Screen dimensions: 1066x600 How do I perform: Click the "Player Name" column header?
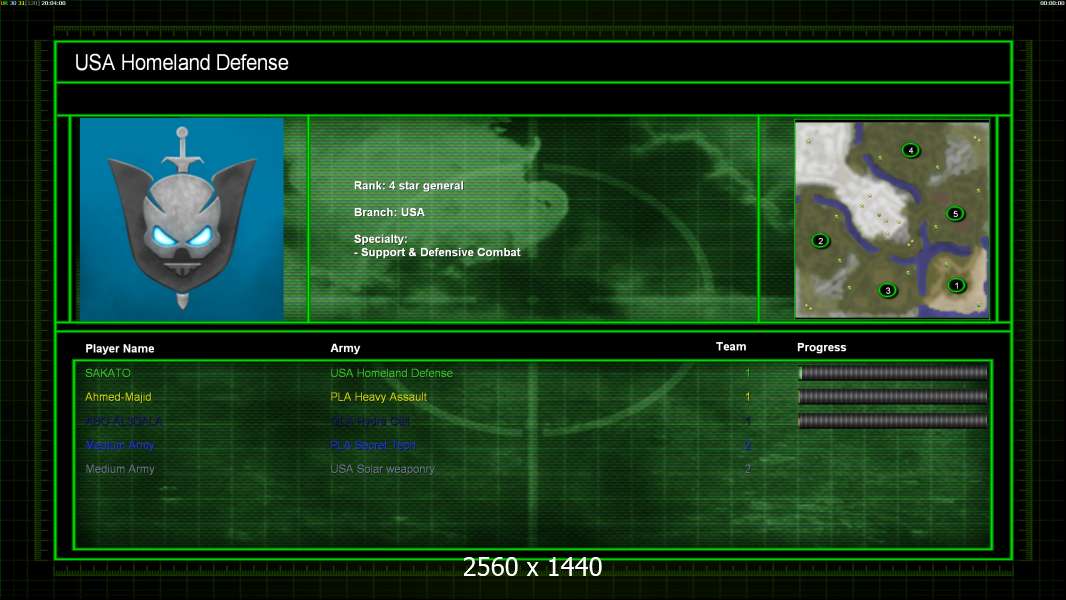[120, 349]
